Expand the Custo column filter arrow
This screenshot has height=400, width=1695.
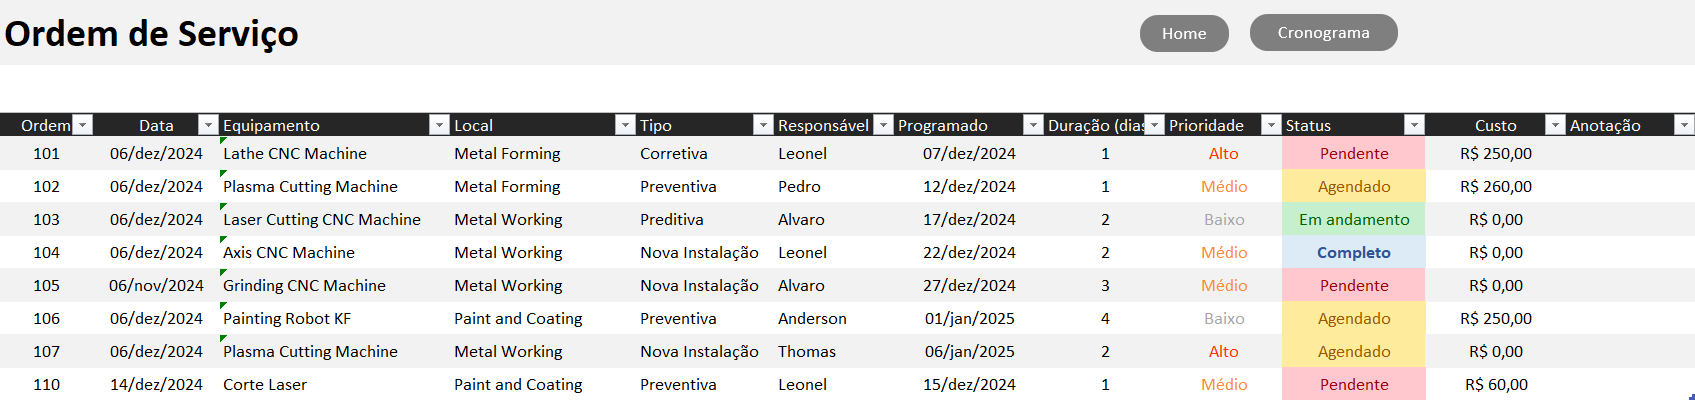click(x=1555, y=125)
